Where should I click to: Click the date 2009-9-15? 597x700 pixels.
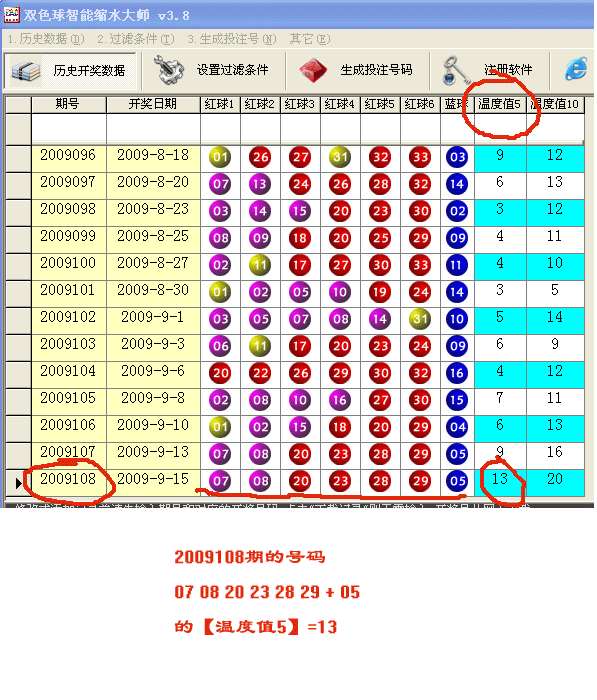(x=153, y=480)
